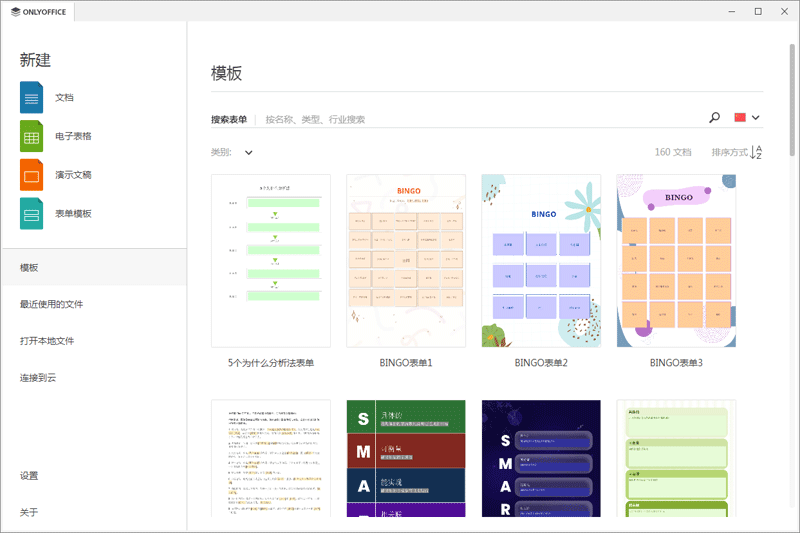Viewport: 800px width, 533px height.
Task: Click the magnifier search icon
Action: click(x=714, y=118)
